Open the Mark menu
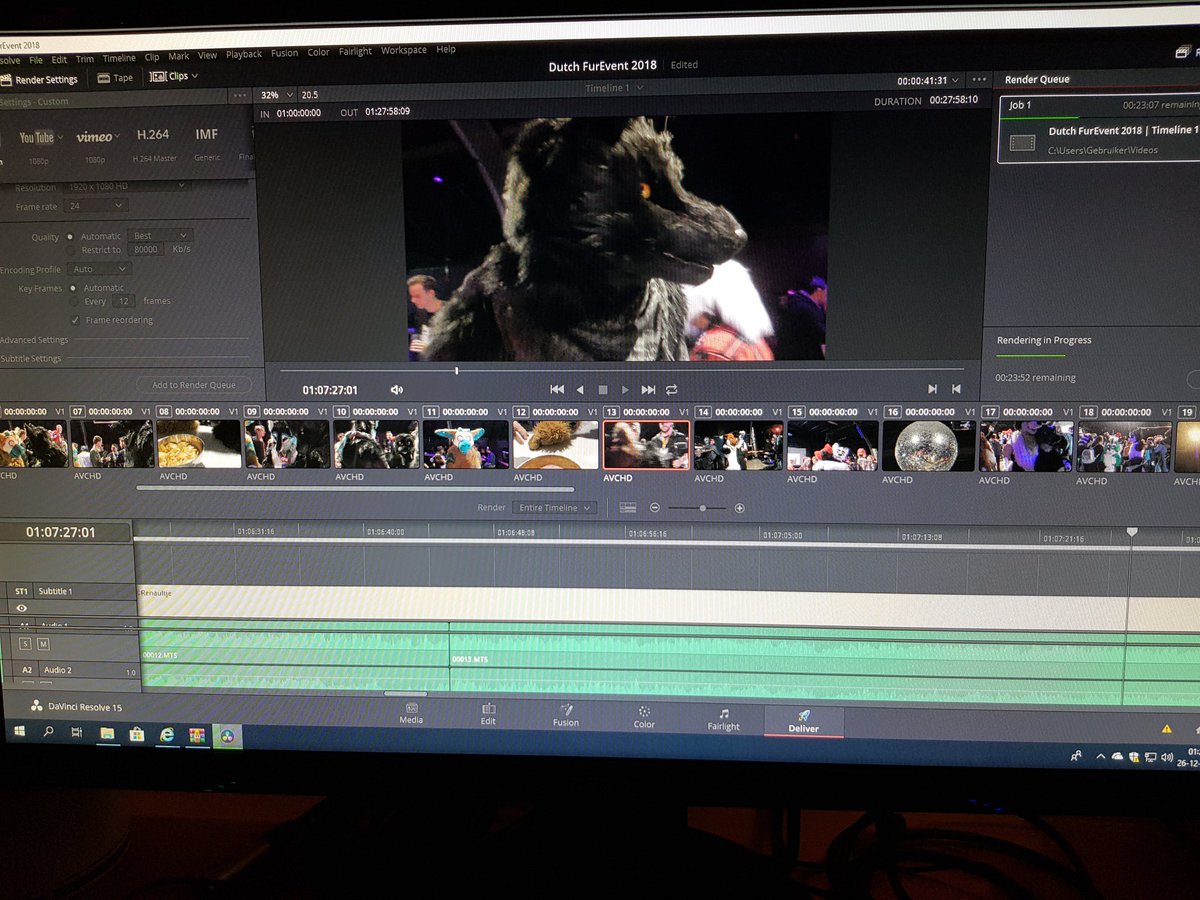Screen dimensions: 1200x900 coord(179,57)
